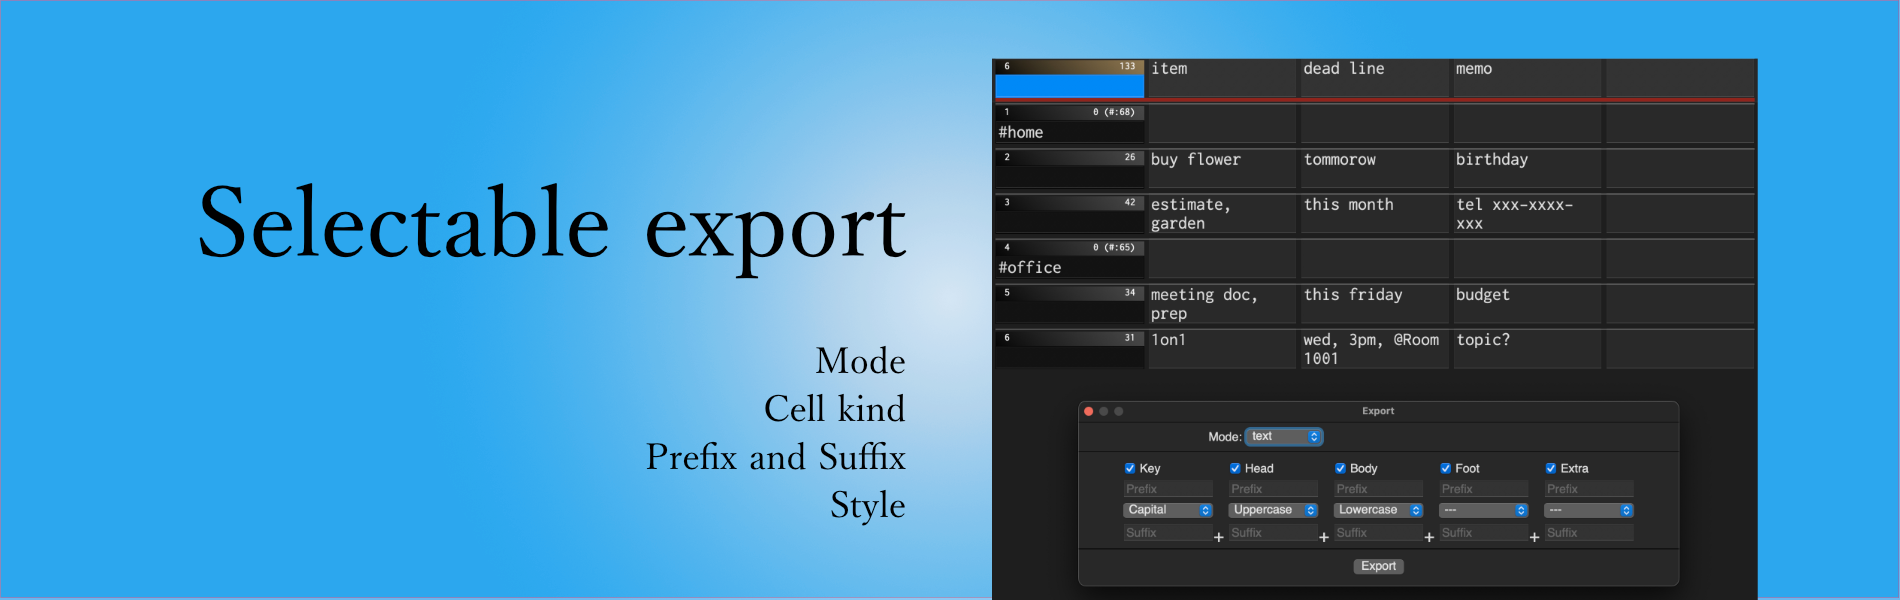Select the 'item' header cell
1900x600 pixels.
coord(1222,78)
